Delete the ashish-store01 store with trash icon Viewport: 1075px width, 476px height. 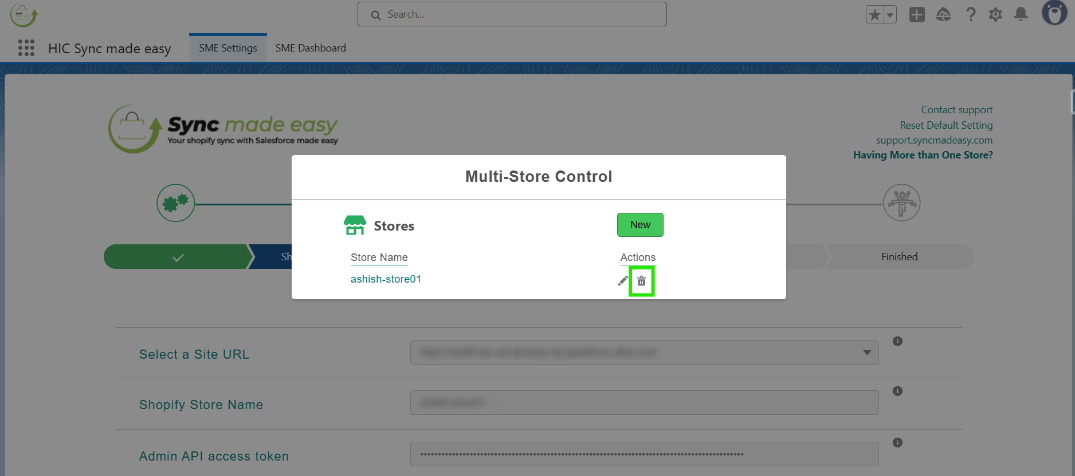click(642, 281)
